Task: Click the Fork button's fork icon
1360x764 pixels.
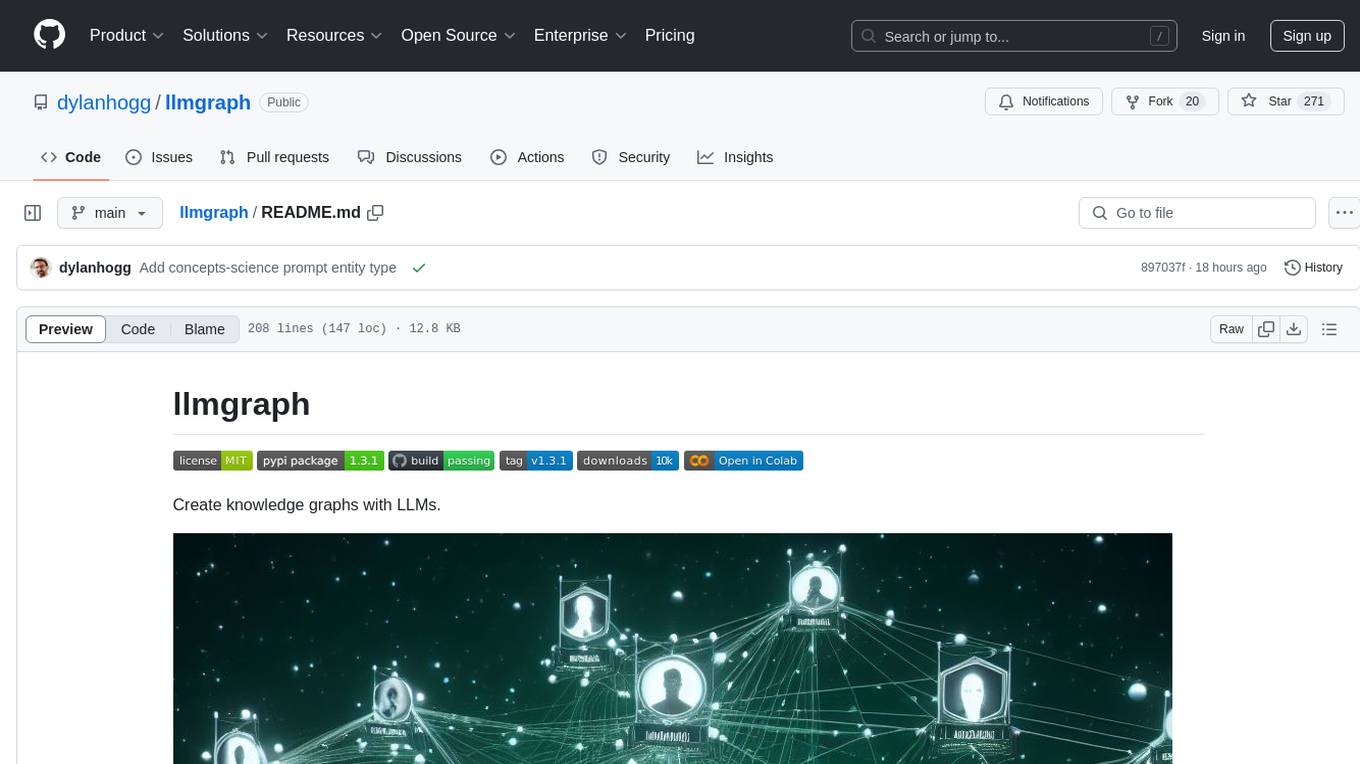Action: (x=1133, y=102)
